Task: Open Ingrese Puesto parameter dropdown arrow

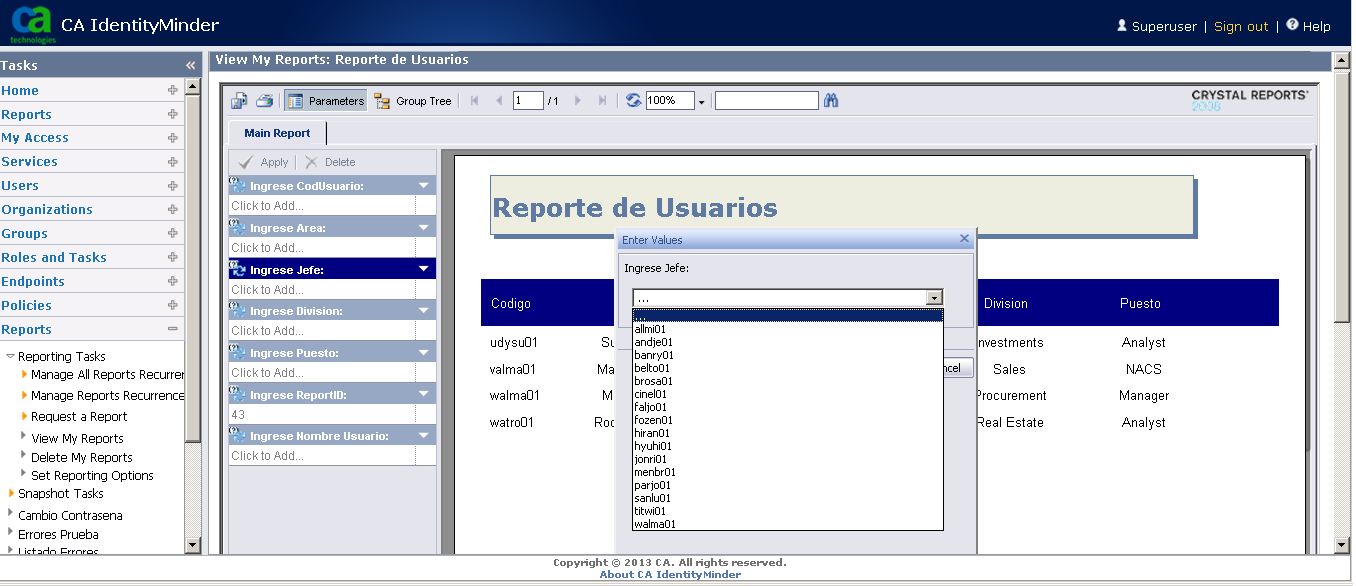Action: pos(424,353)
